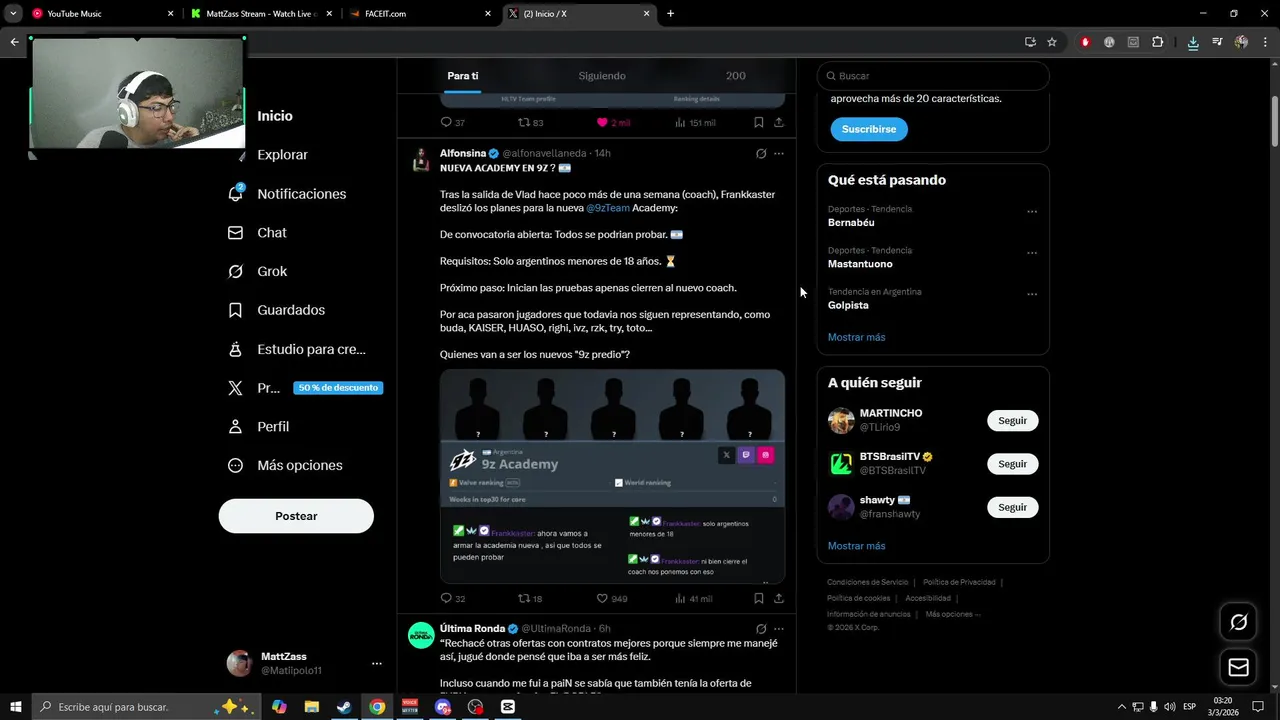Switch to the Siguiendo tab
The width and height of the screenshot is (1280, 720).
(x=602, y=76)
